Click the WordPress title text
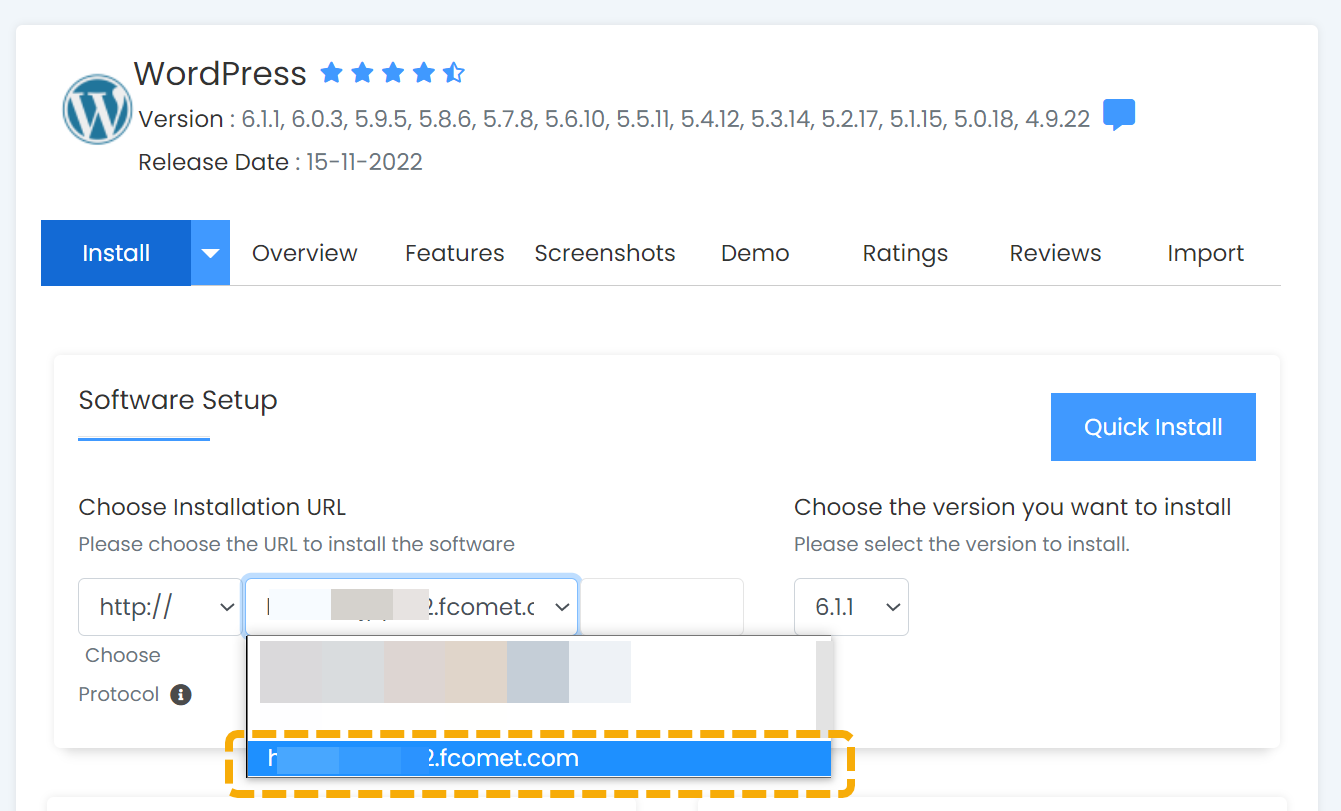Screen dimensions: 1341x811 pos(220,73)
